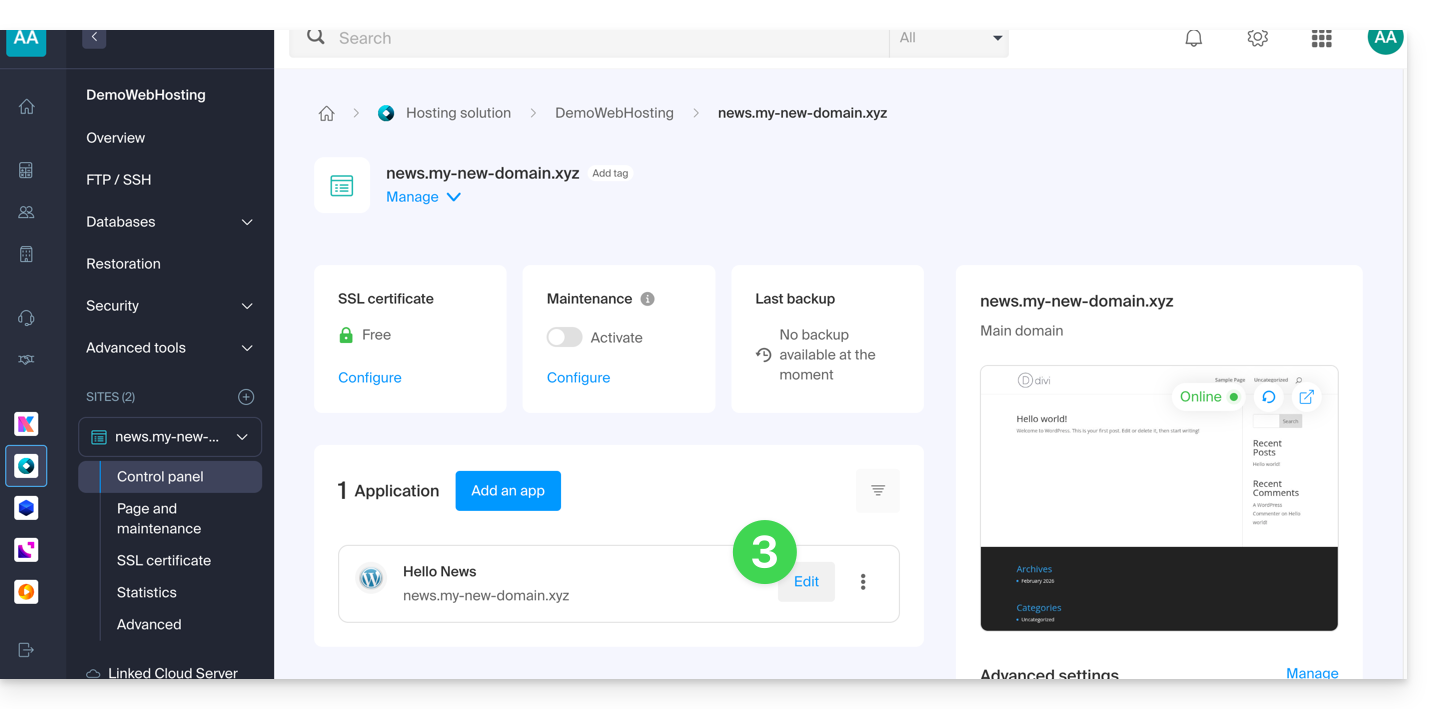Click the Add an app button
The height and width of the screenshot is (709, 1437).
coord(508,491)
